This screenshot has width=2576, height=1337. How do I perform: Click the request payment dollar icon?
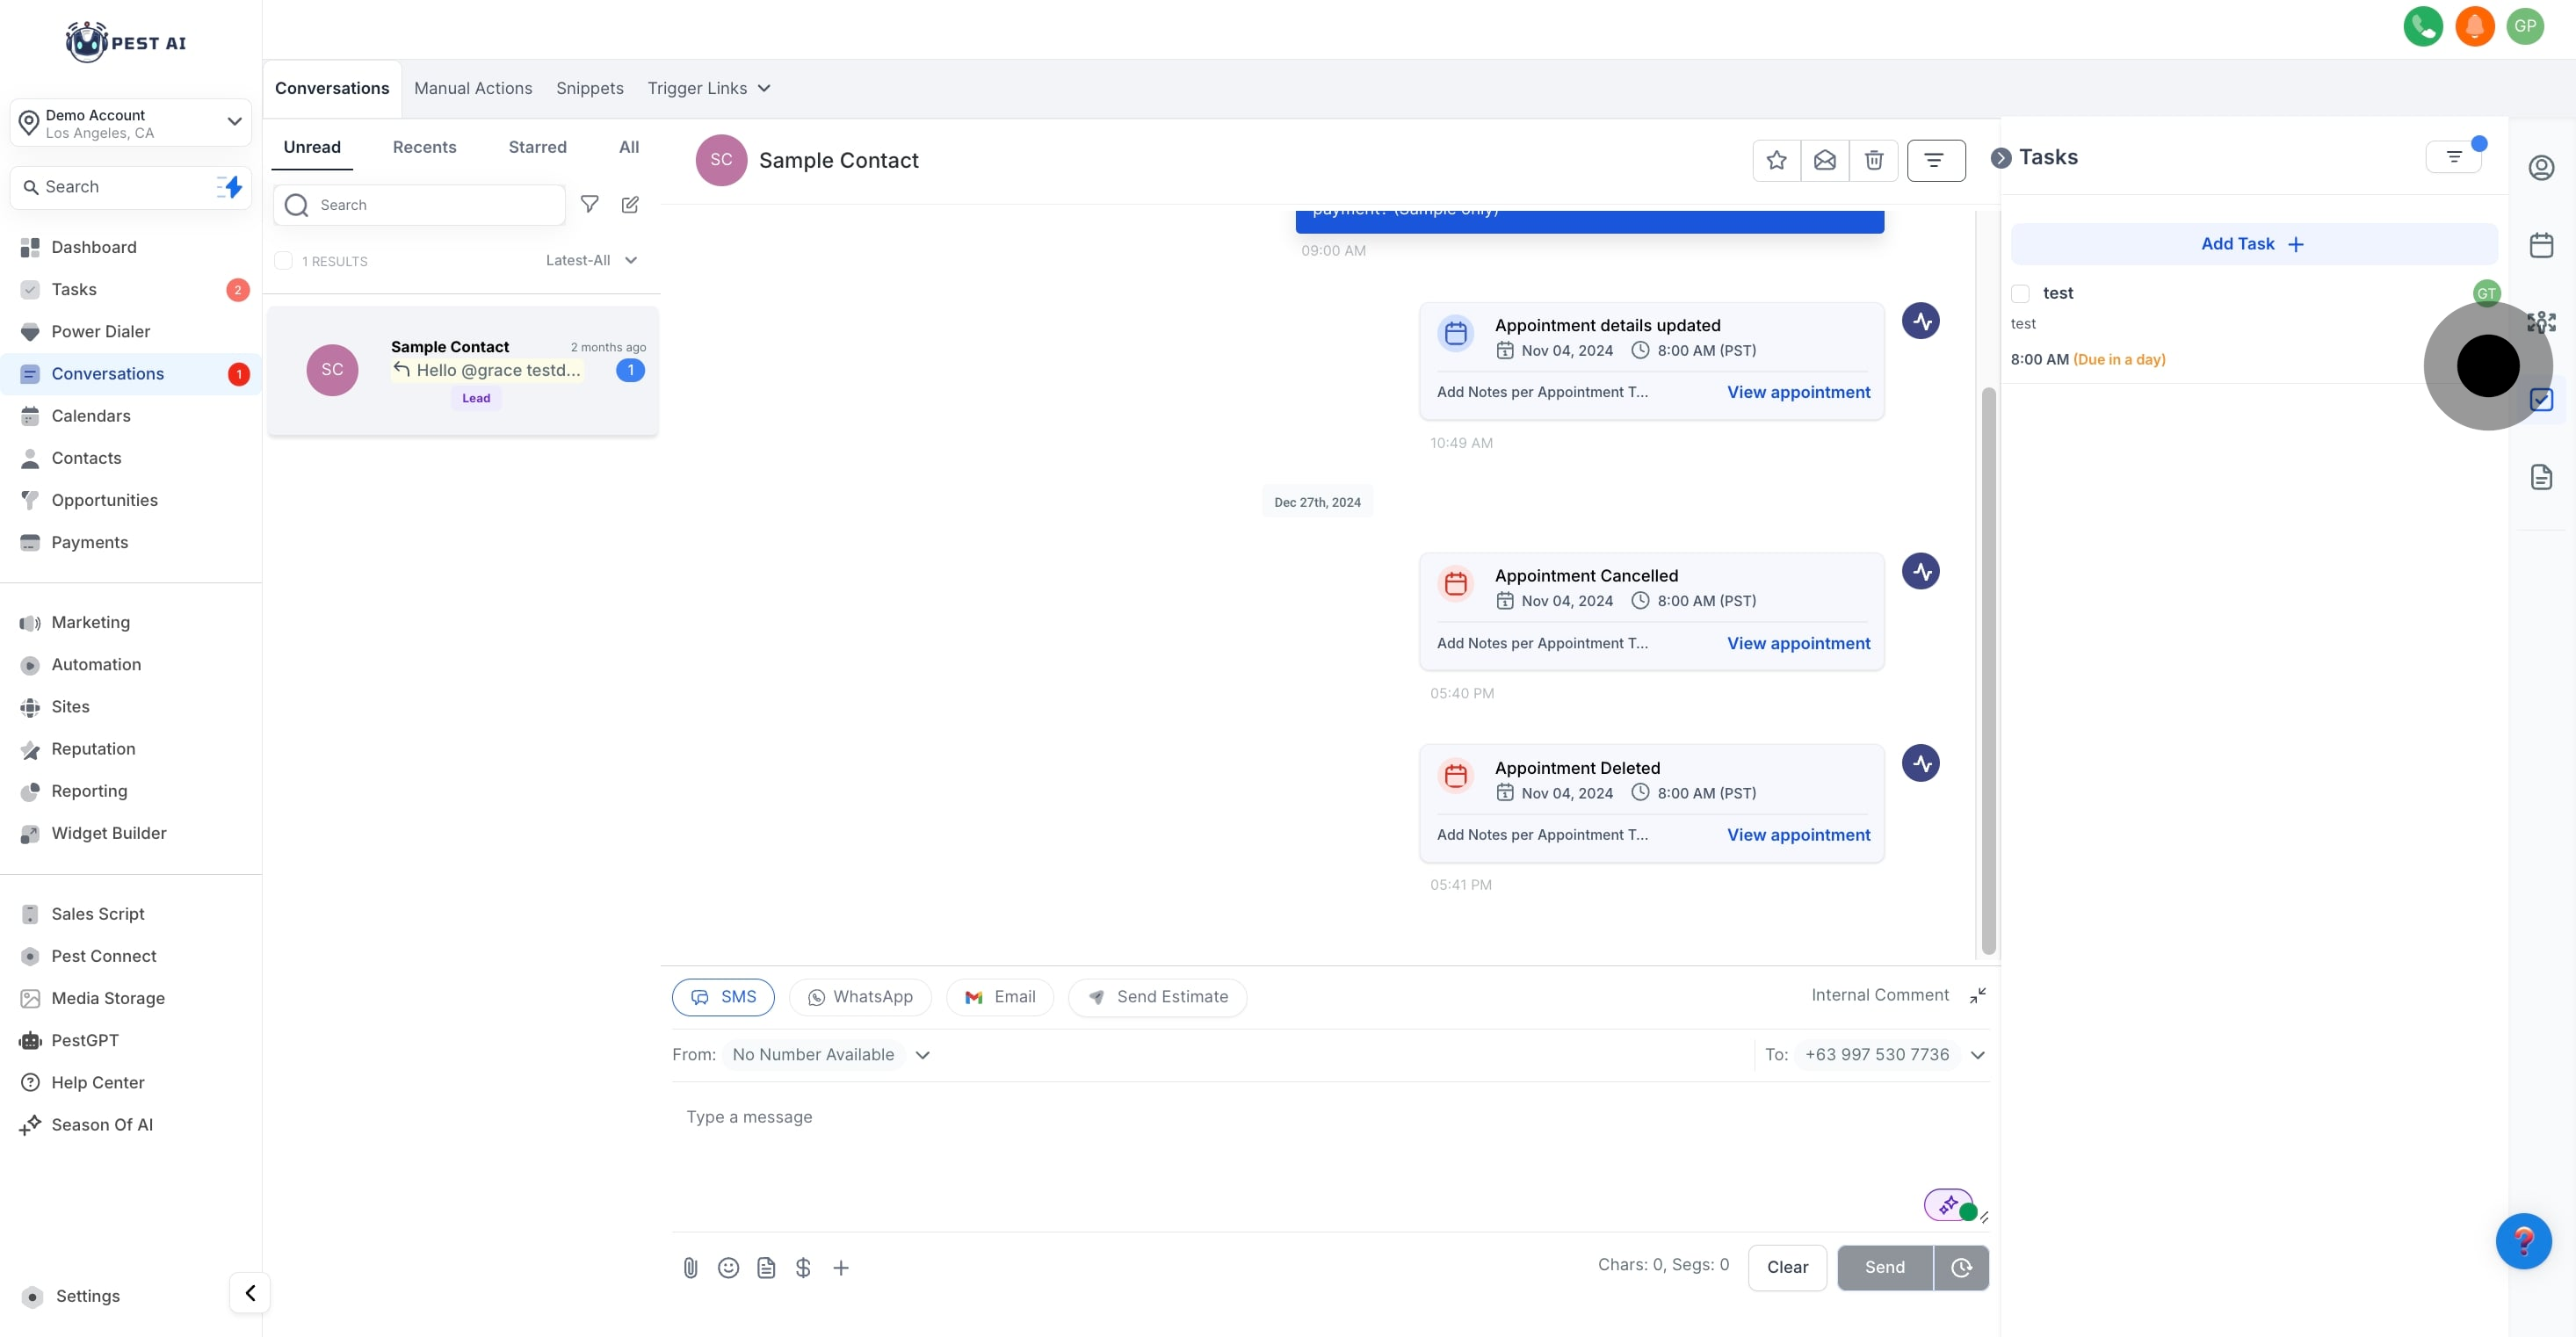803,1268
